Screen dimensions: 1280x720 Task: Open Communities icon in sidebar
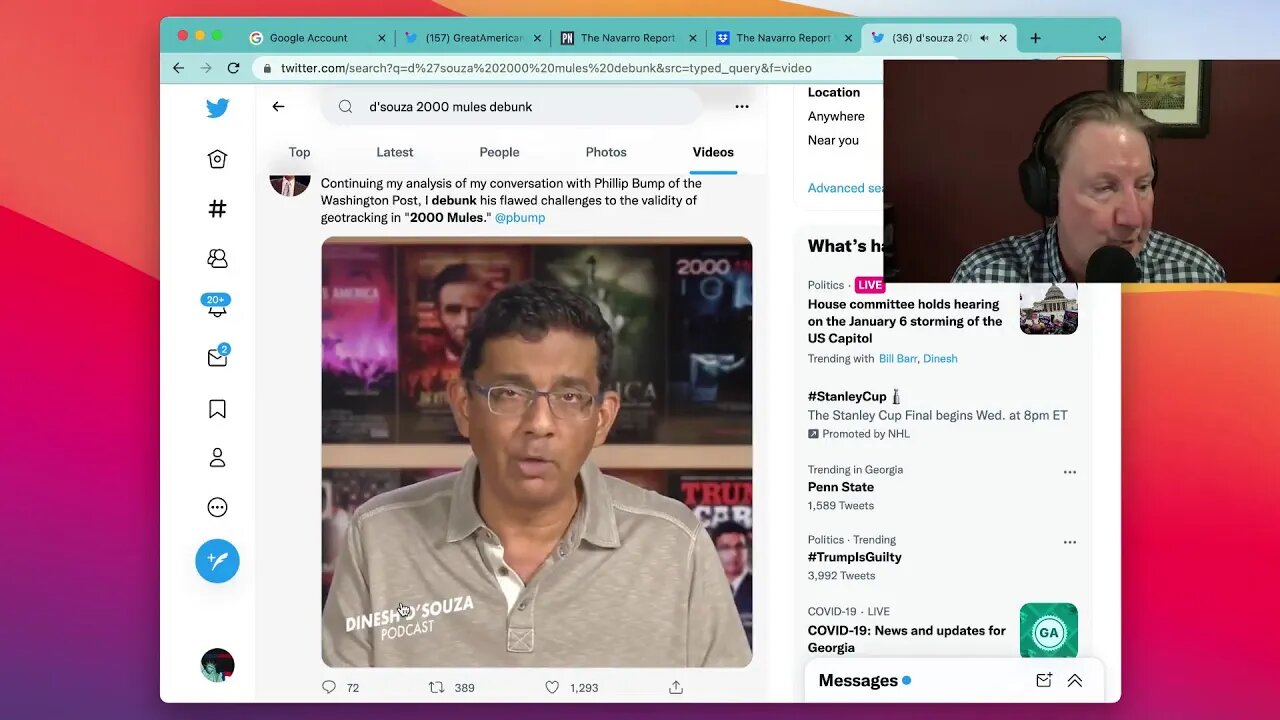point(217,258)
